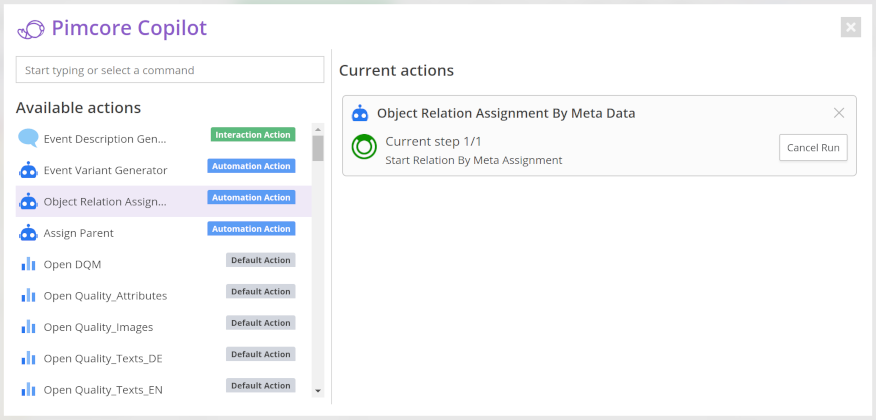Click the Current actions heading

pos(397,70)
